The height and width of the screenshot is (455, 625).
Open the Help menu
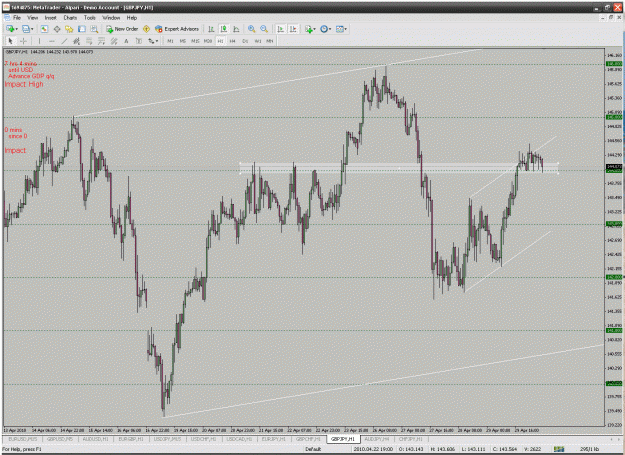coord(132,18)
